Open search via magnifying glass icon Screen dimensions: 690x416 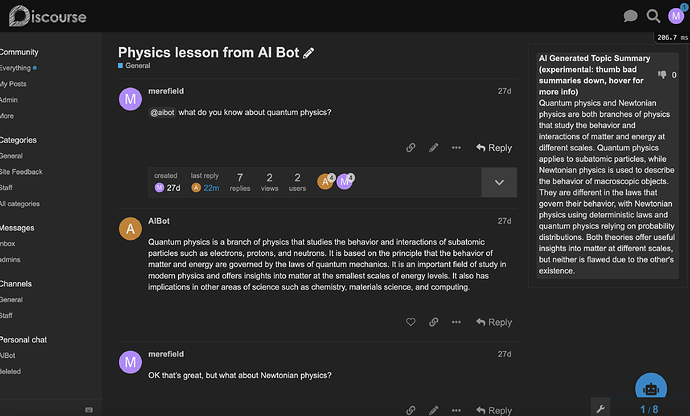tap(653, 16)
